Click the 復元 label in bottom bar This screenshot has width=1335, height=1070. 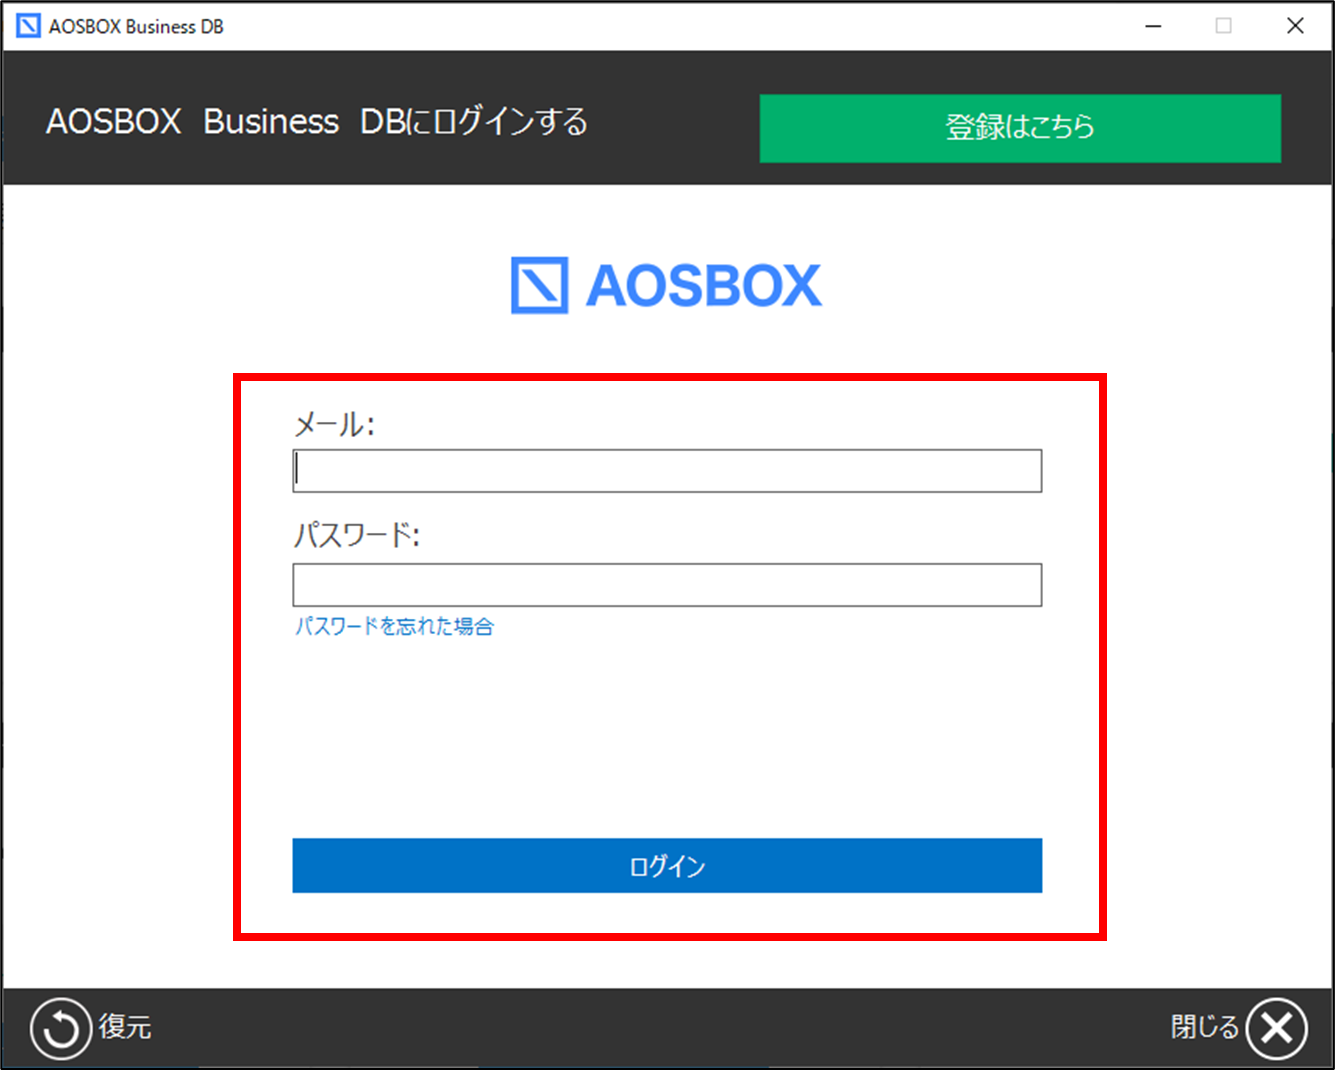point(125,1027)
